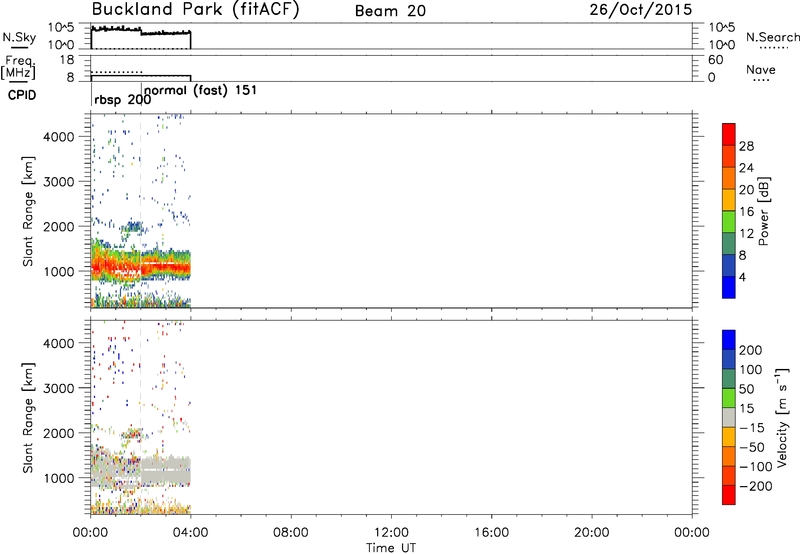This screenshot has width=800, height=554.
Task: Click the 'rbsp 200' mode text
Action: pyautogui.click(x=122, y=99)
